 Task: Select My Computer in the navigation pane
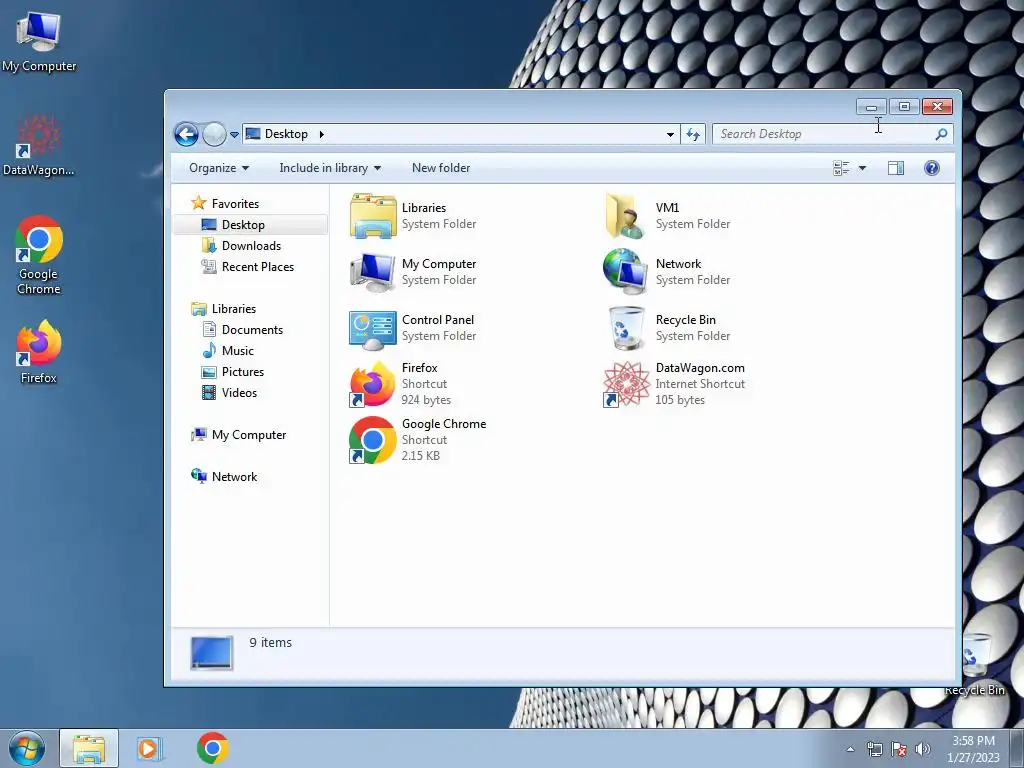pos(238,435)
